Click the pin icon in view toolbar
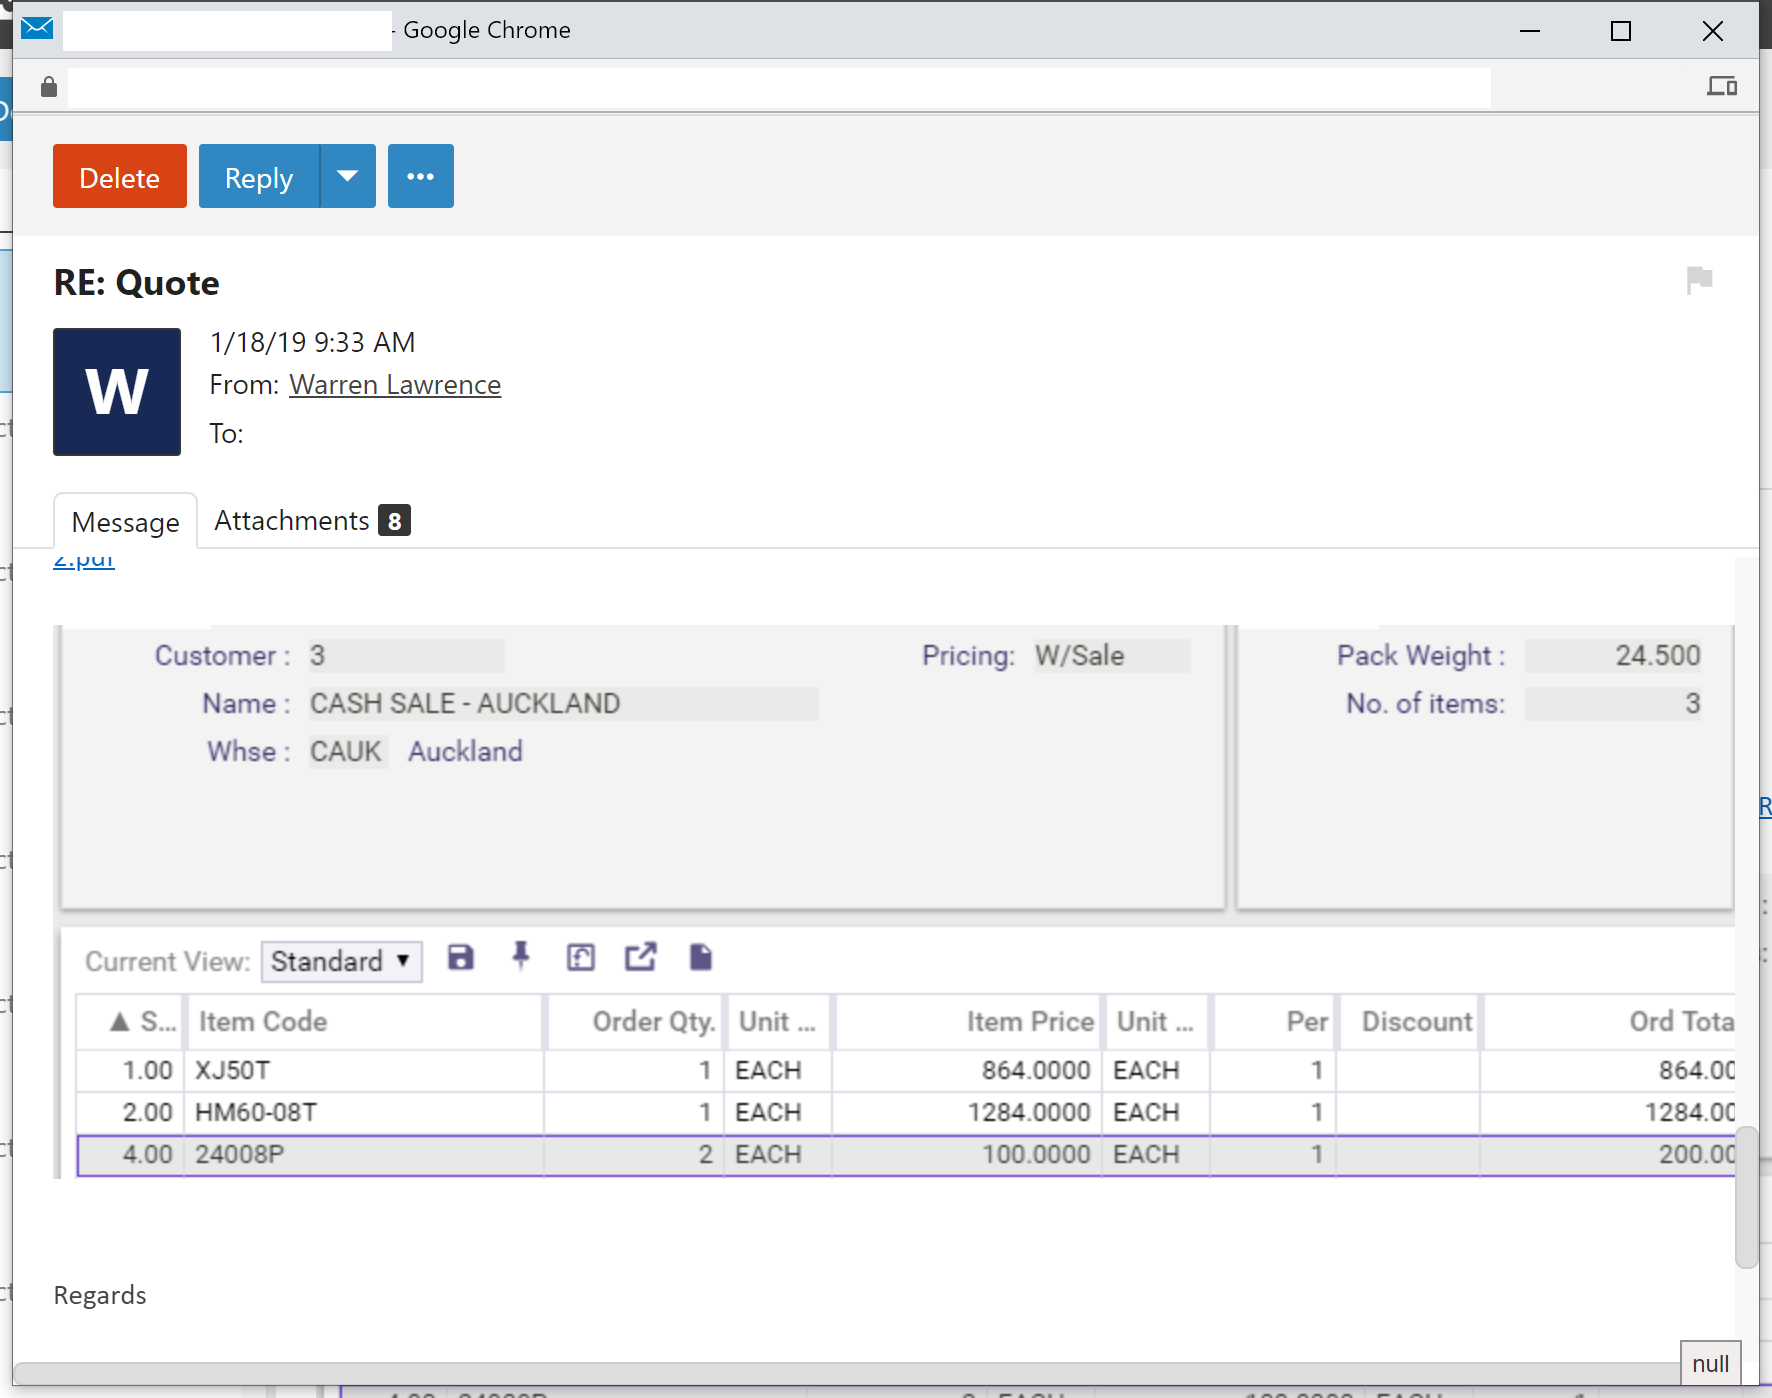1772x1398 pixels. click(x=520, y=957)
